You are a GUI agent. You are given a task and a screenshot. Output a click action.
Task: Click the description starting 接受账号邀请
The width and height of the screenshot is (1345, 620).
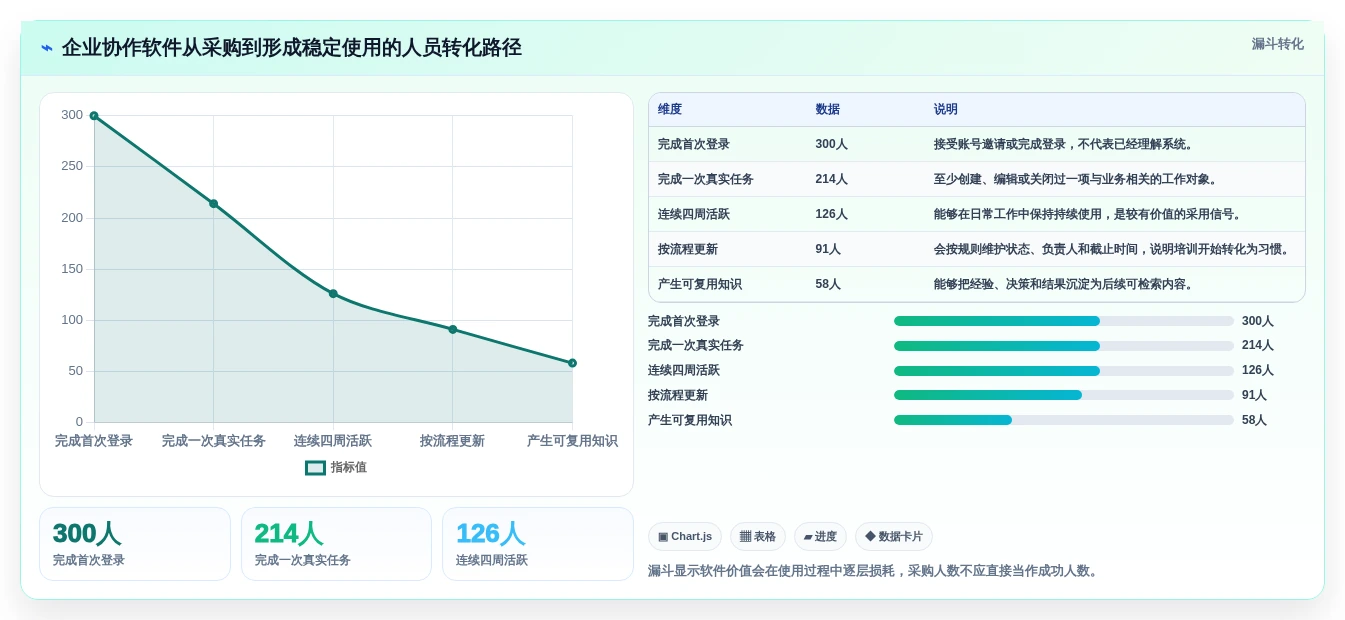coord(1065,144)
